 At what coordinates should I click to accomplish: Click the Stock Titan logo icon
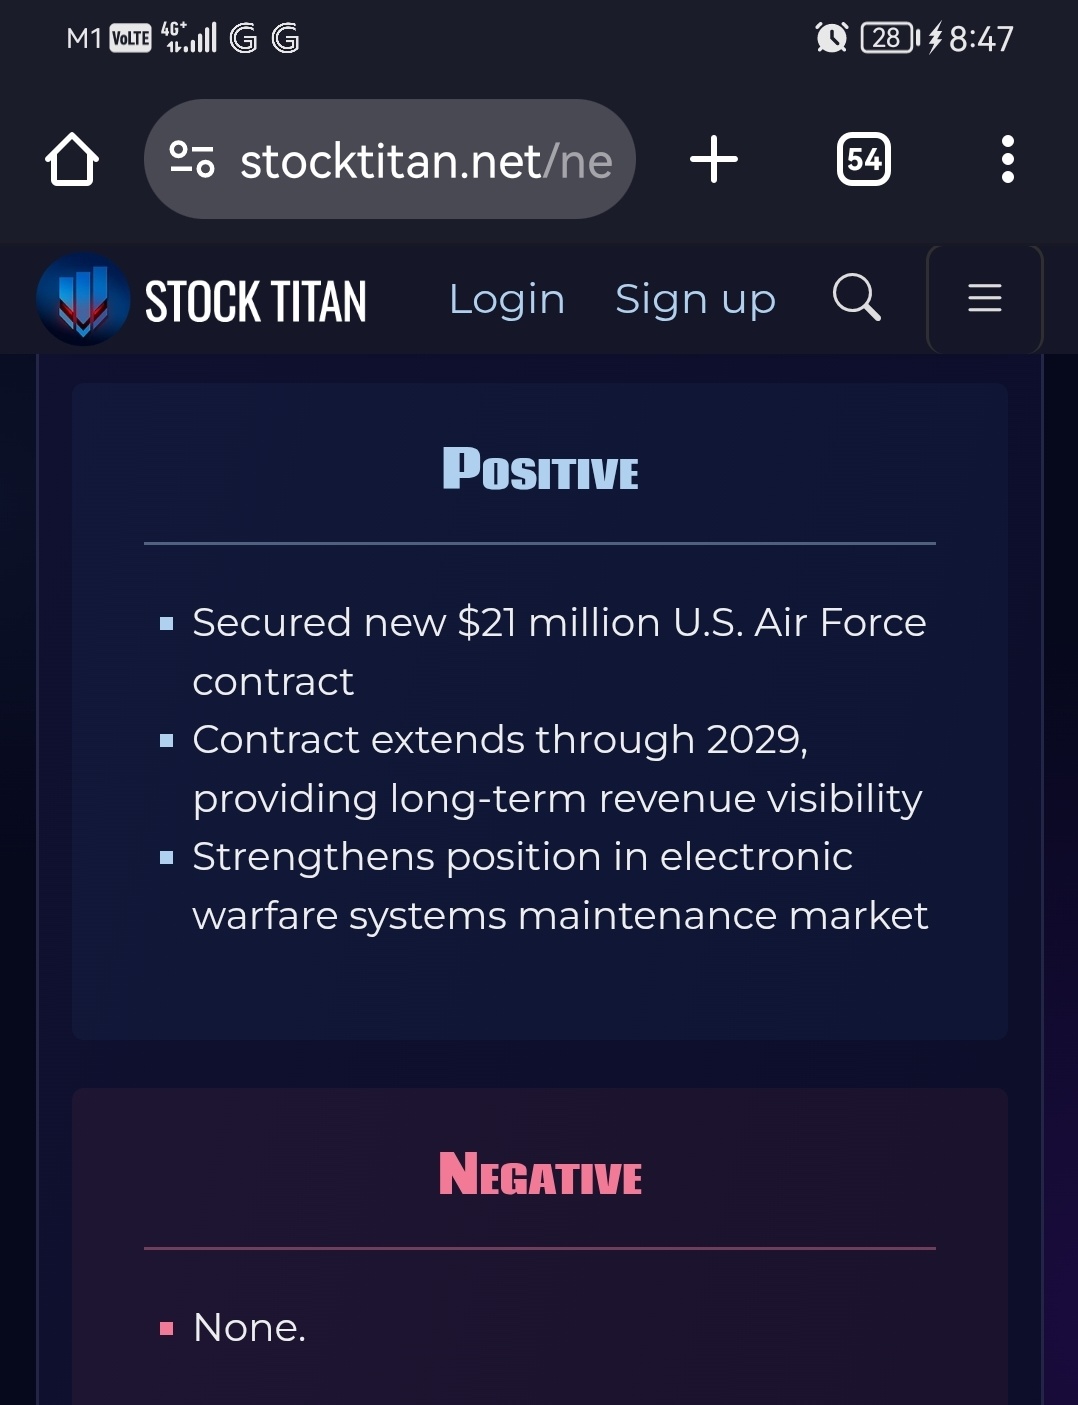pos(83,299)
